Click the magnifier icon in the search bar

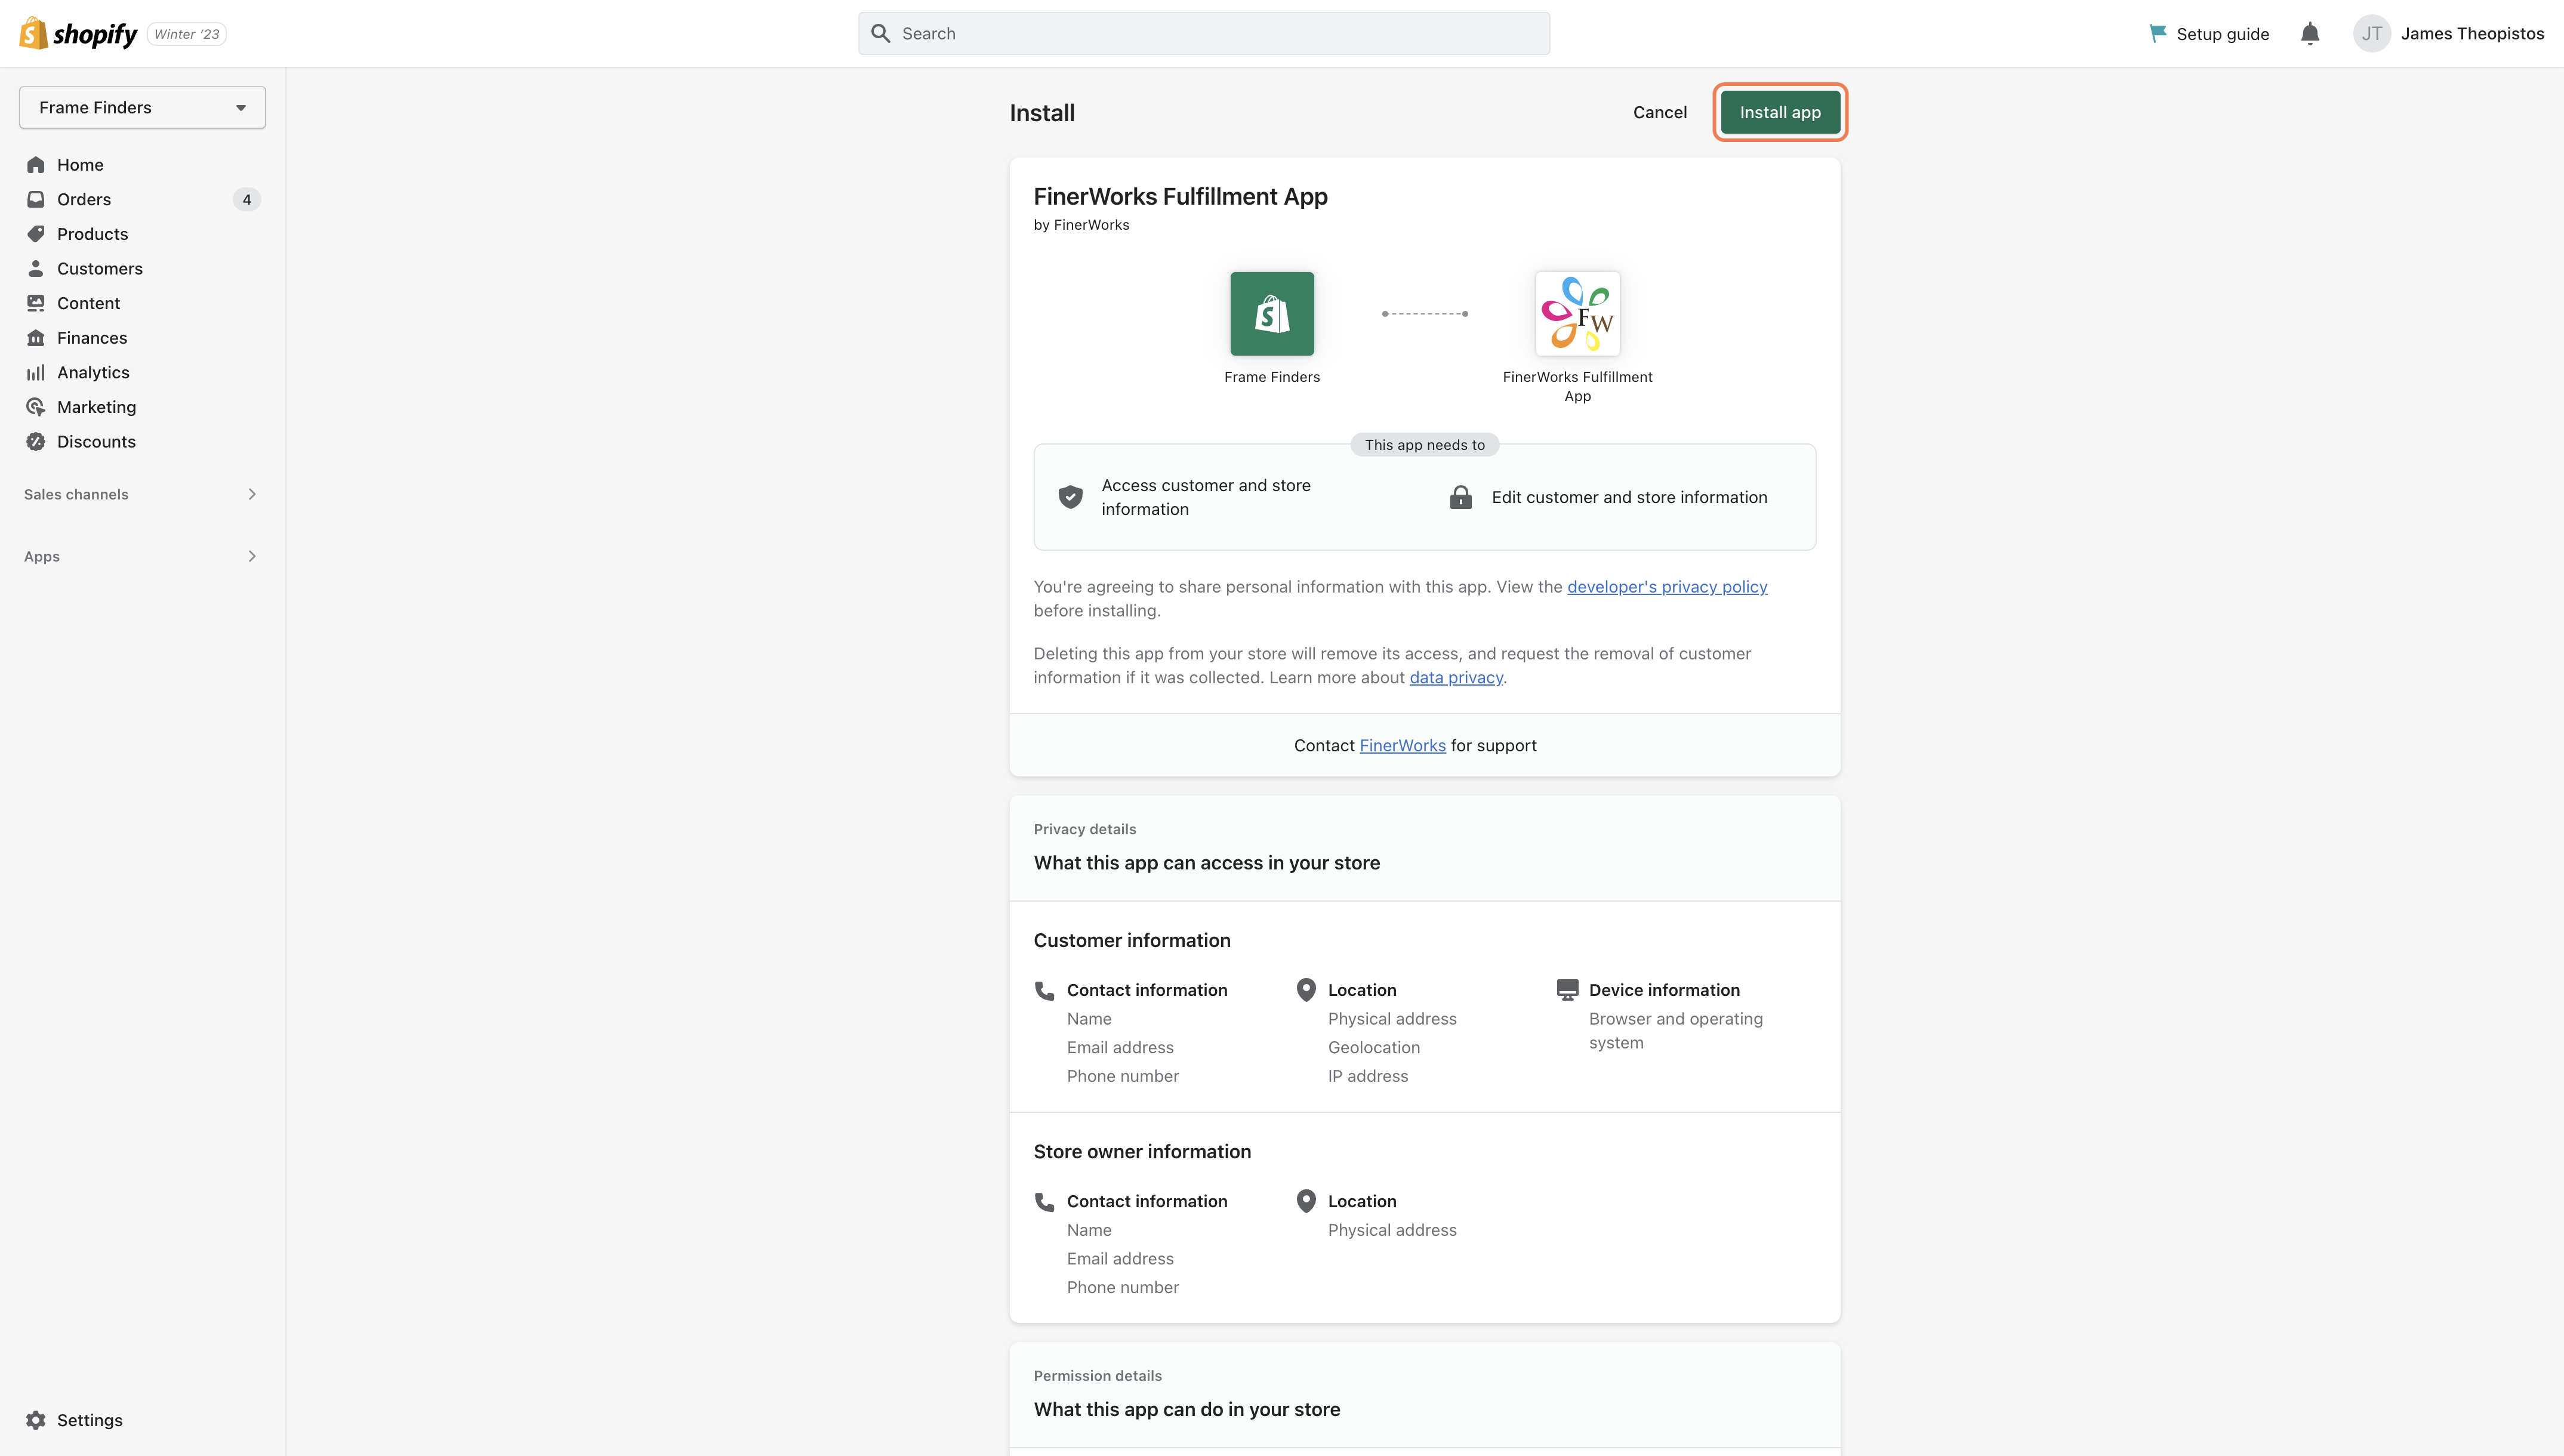click(880, 34)
